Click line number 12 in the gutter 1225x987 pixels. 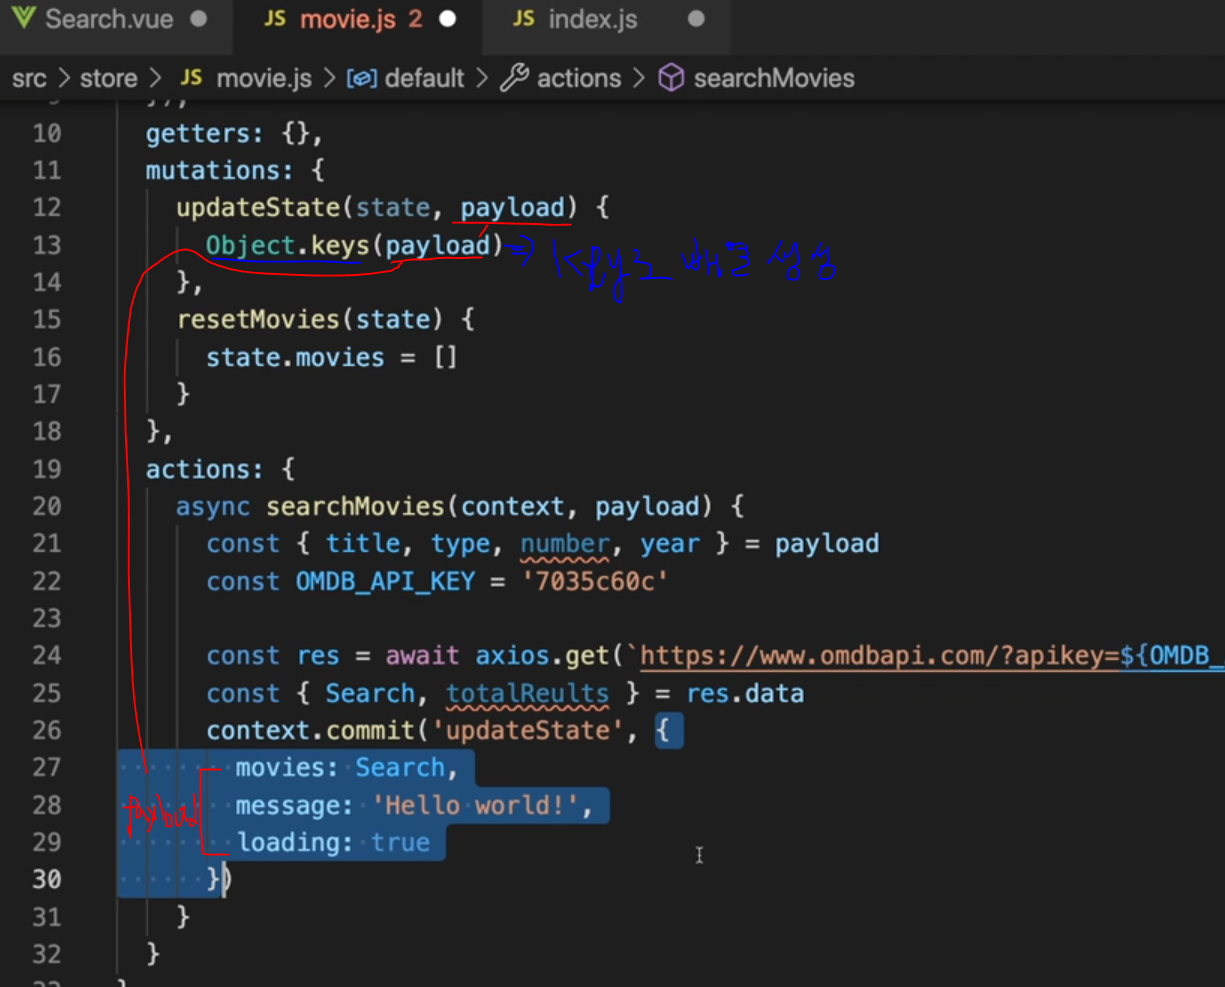46,207
